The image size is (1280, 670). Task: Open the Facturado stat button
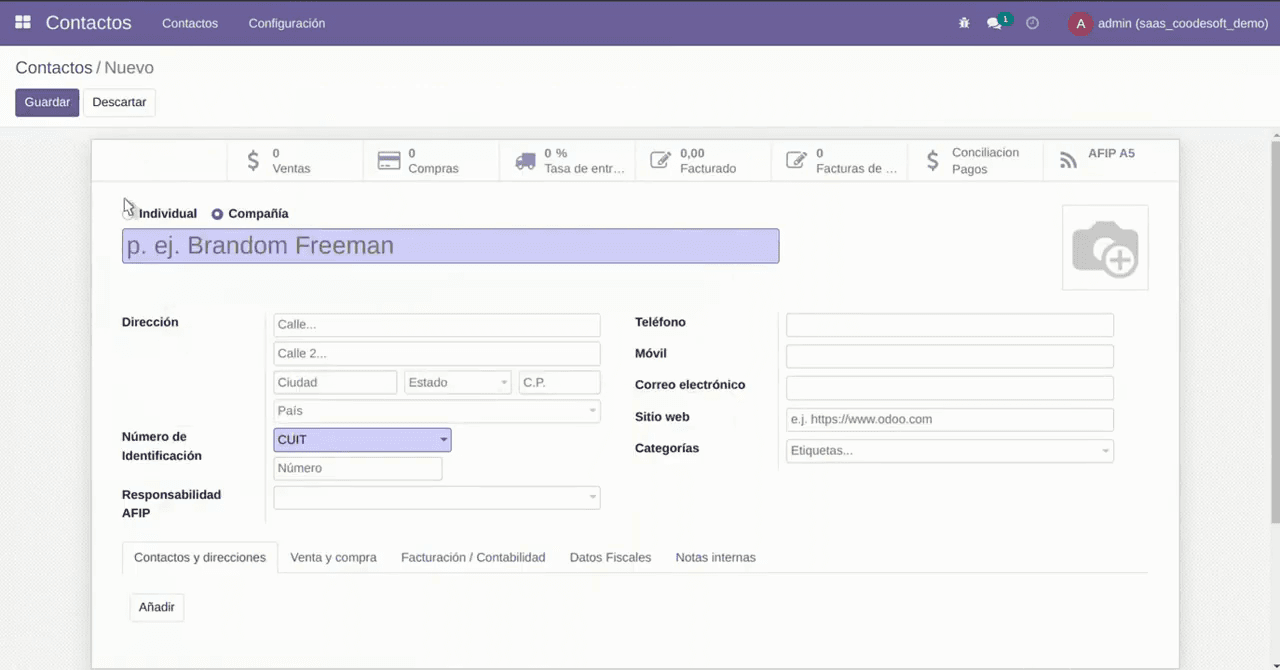(x=704, y=161)
